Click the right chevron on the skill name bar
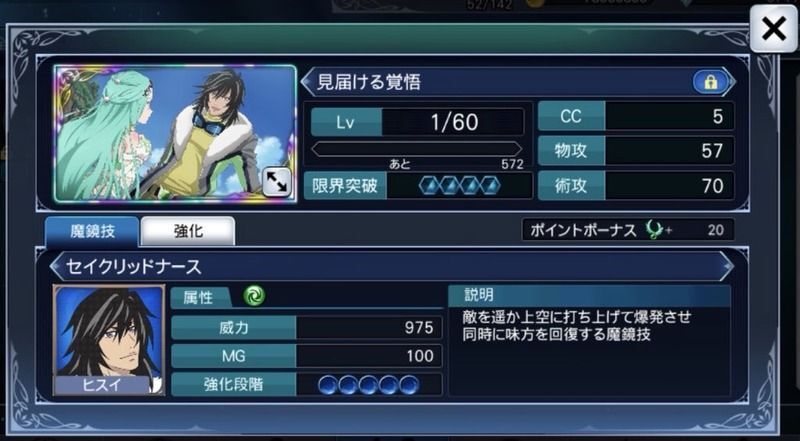Viewport: 800px width, 441px height. (x=727, y=266)
